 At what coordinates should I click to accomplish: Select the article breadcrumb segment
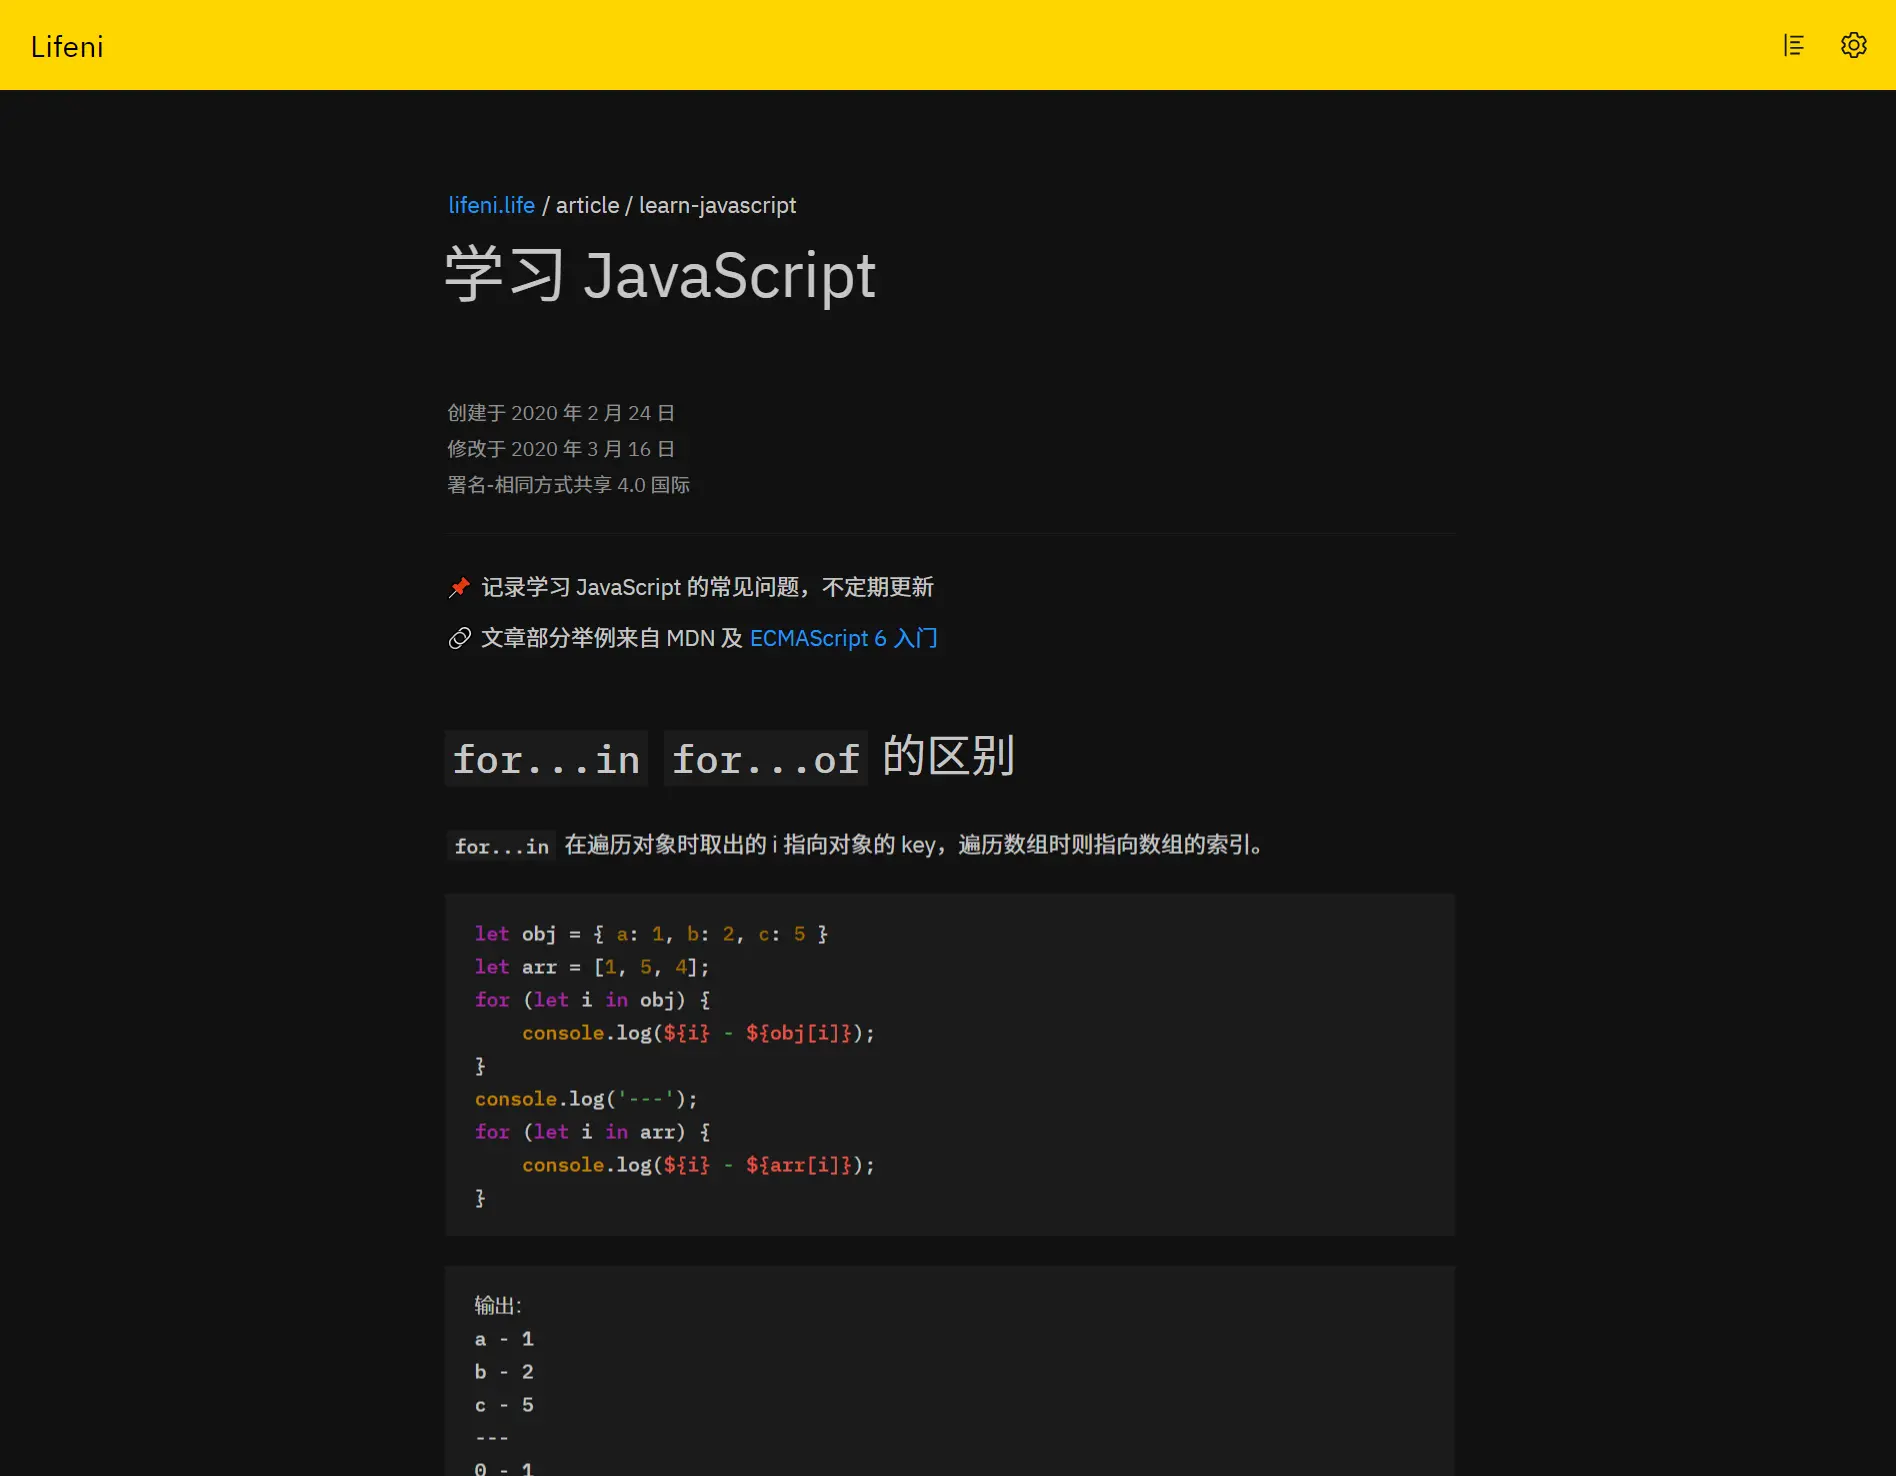tap(587, 205)
